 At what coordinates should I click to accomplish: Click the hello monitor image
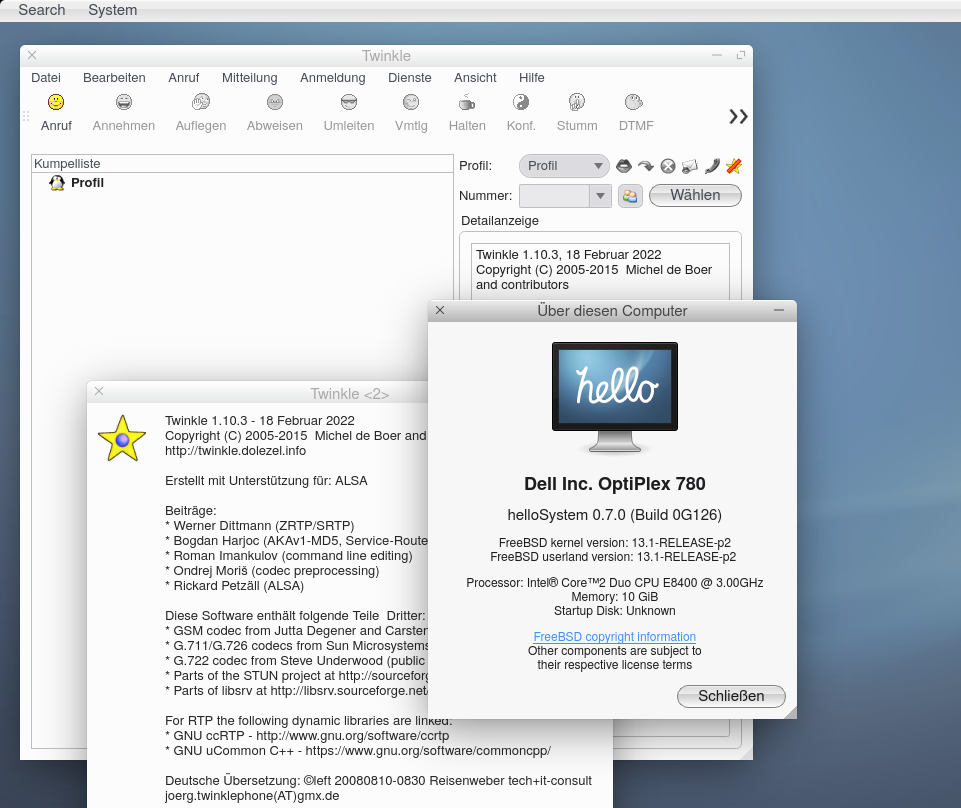click(x=615, y=397)
